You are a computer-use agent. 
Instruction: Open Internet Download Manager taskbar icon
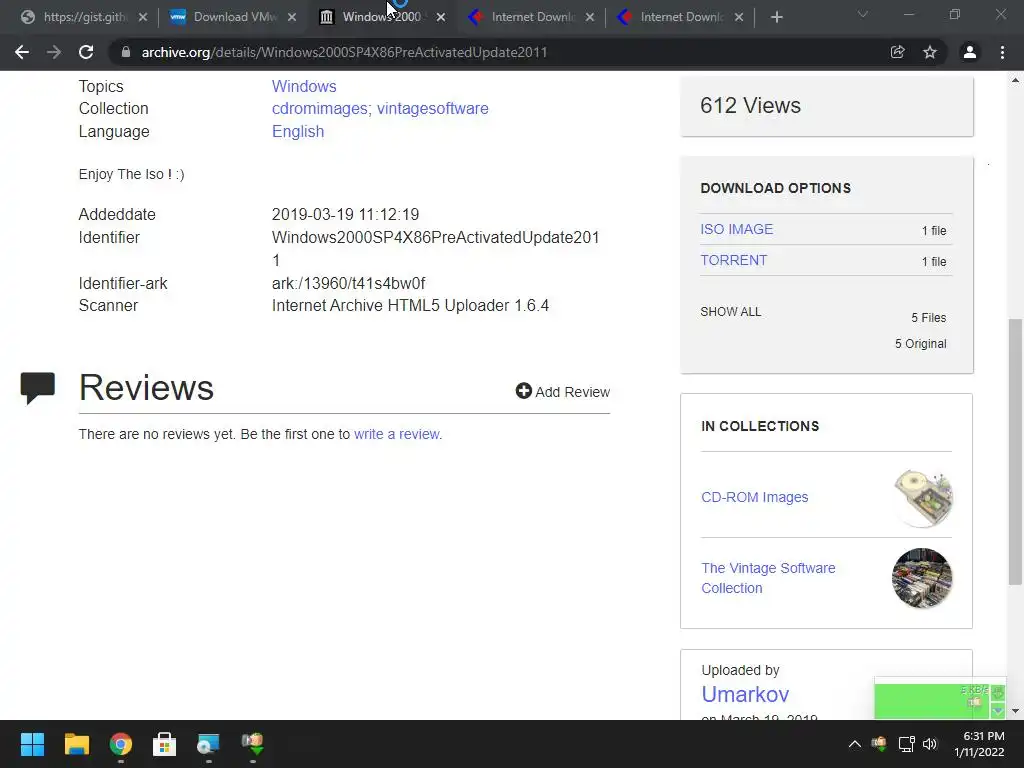(252, 744)
